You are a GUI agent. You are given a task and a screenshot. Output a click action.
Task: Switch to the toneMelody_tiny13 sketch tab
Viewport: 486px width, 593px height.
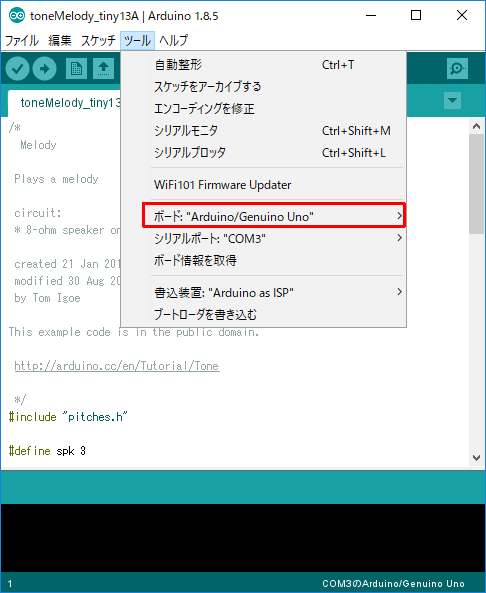click(64, 103)
